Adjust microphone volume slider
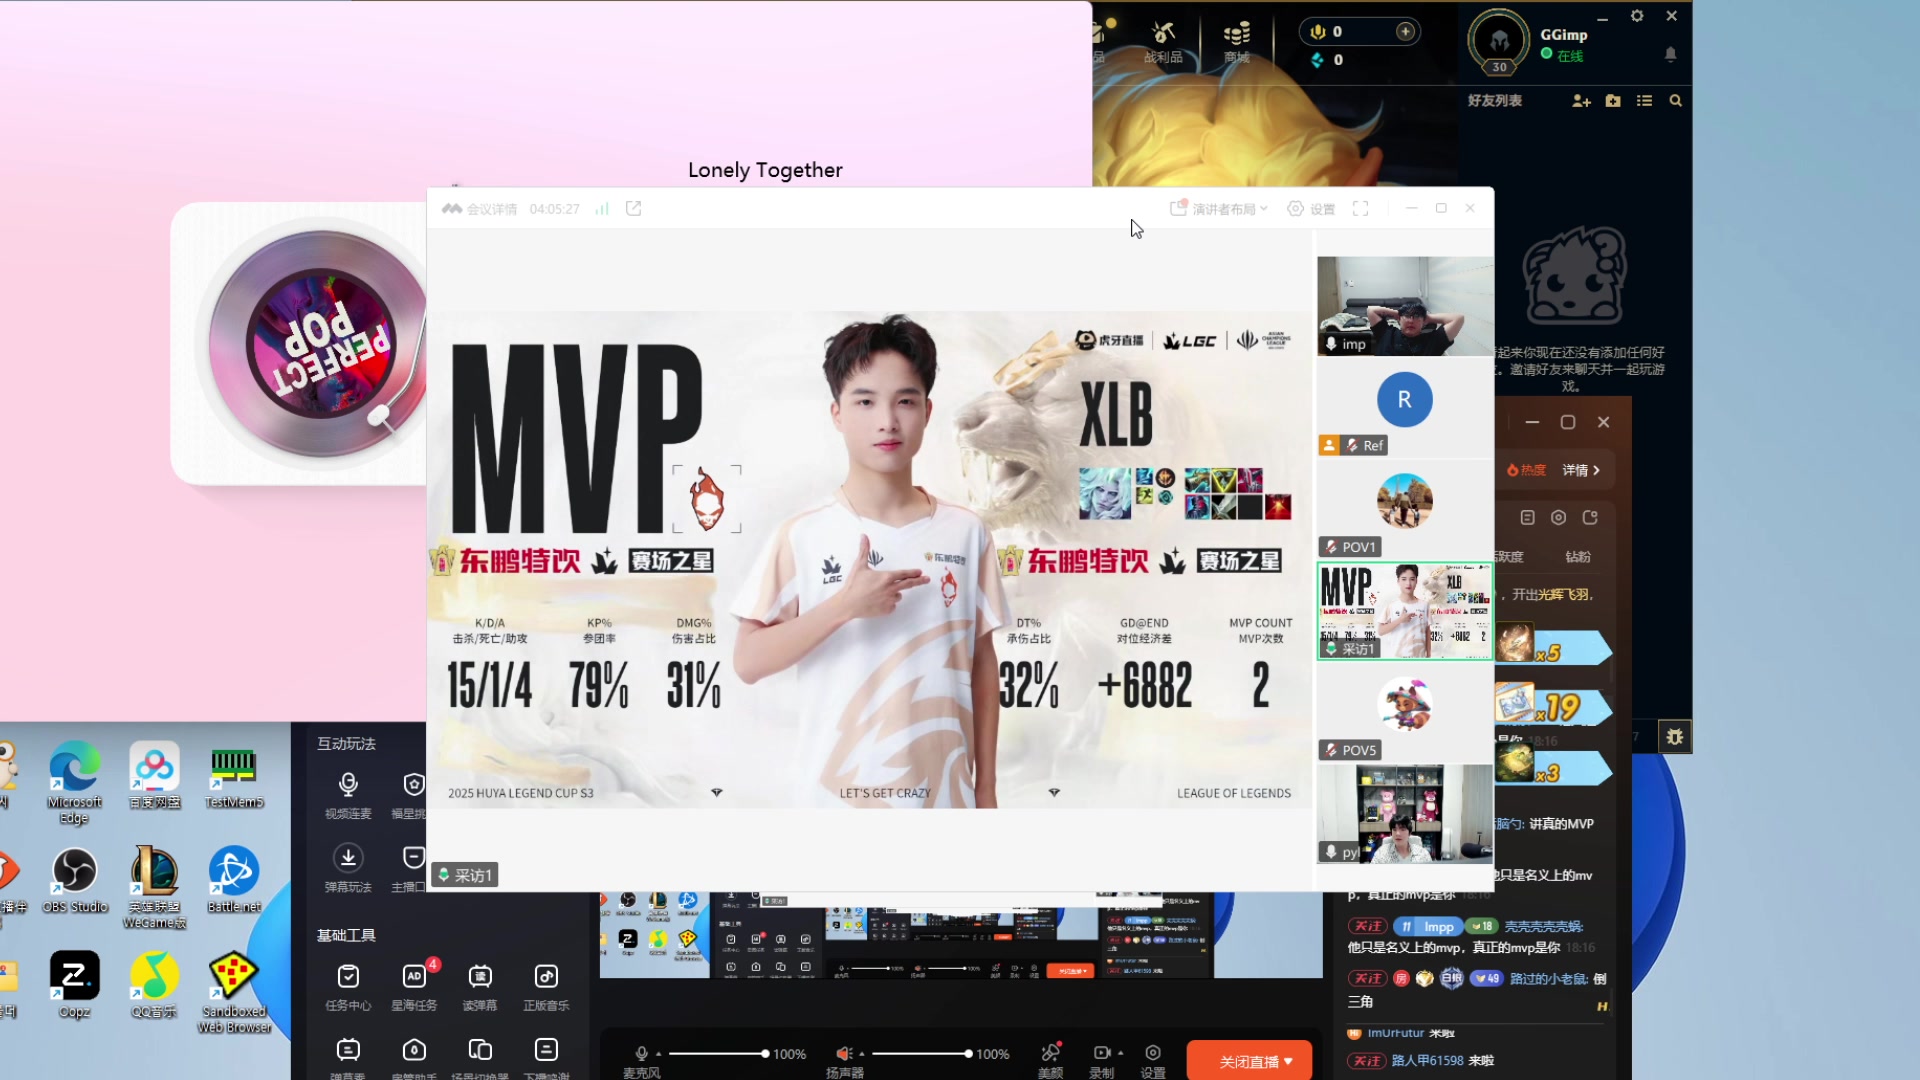The image size is (1920, 1080). coord(718,1054)
